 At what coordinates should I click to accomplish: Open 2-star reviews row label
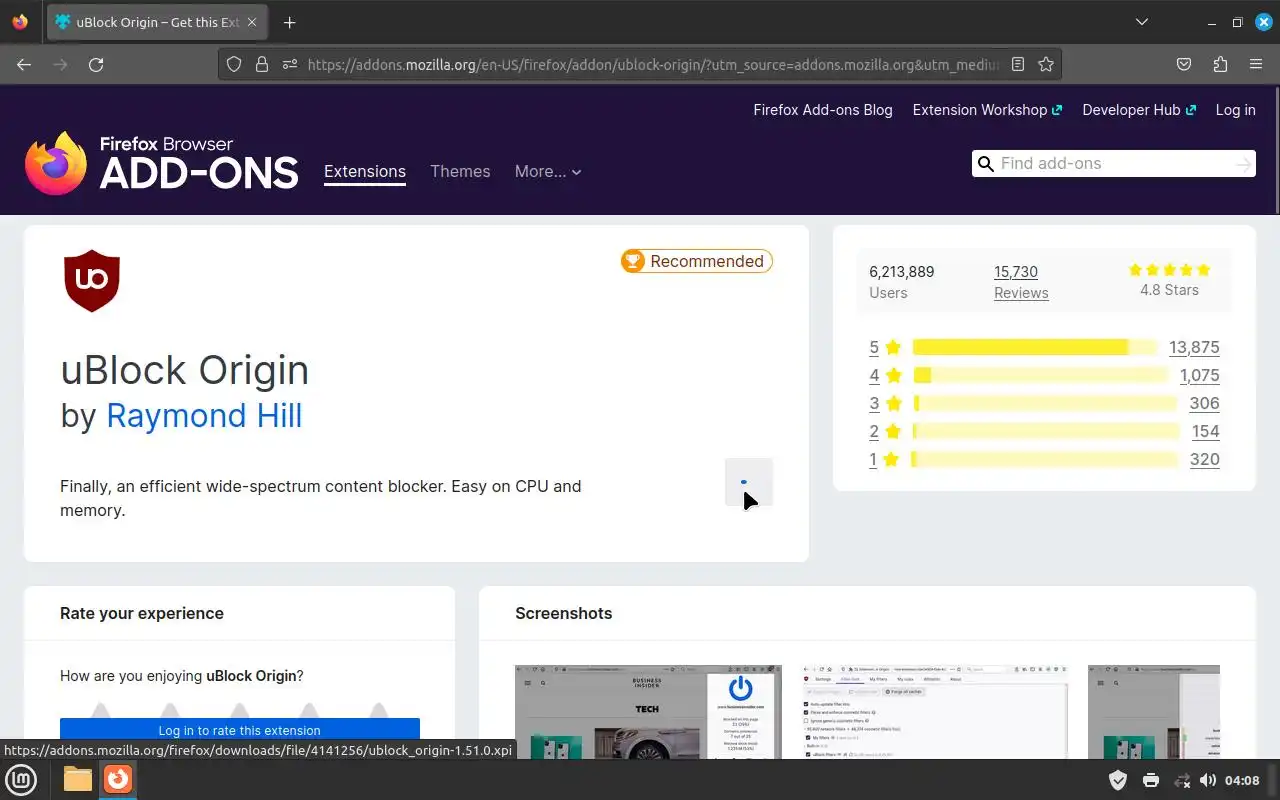[x=885, y=431]
